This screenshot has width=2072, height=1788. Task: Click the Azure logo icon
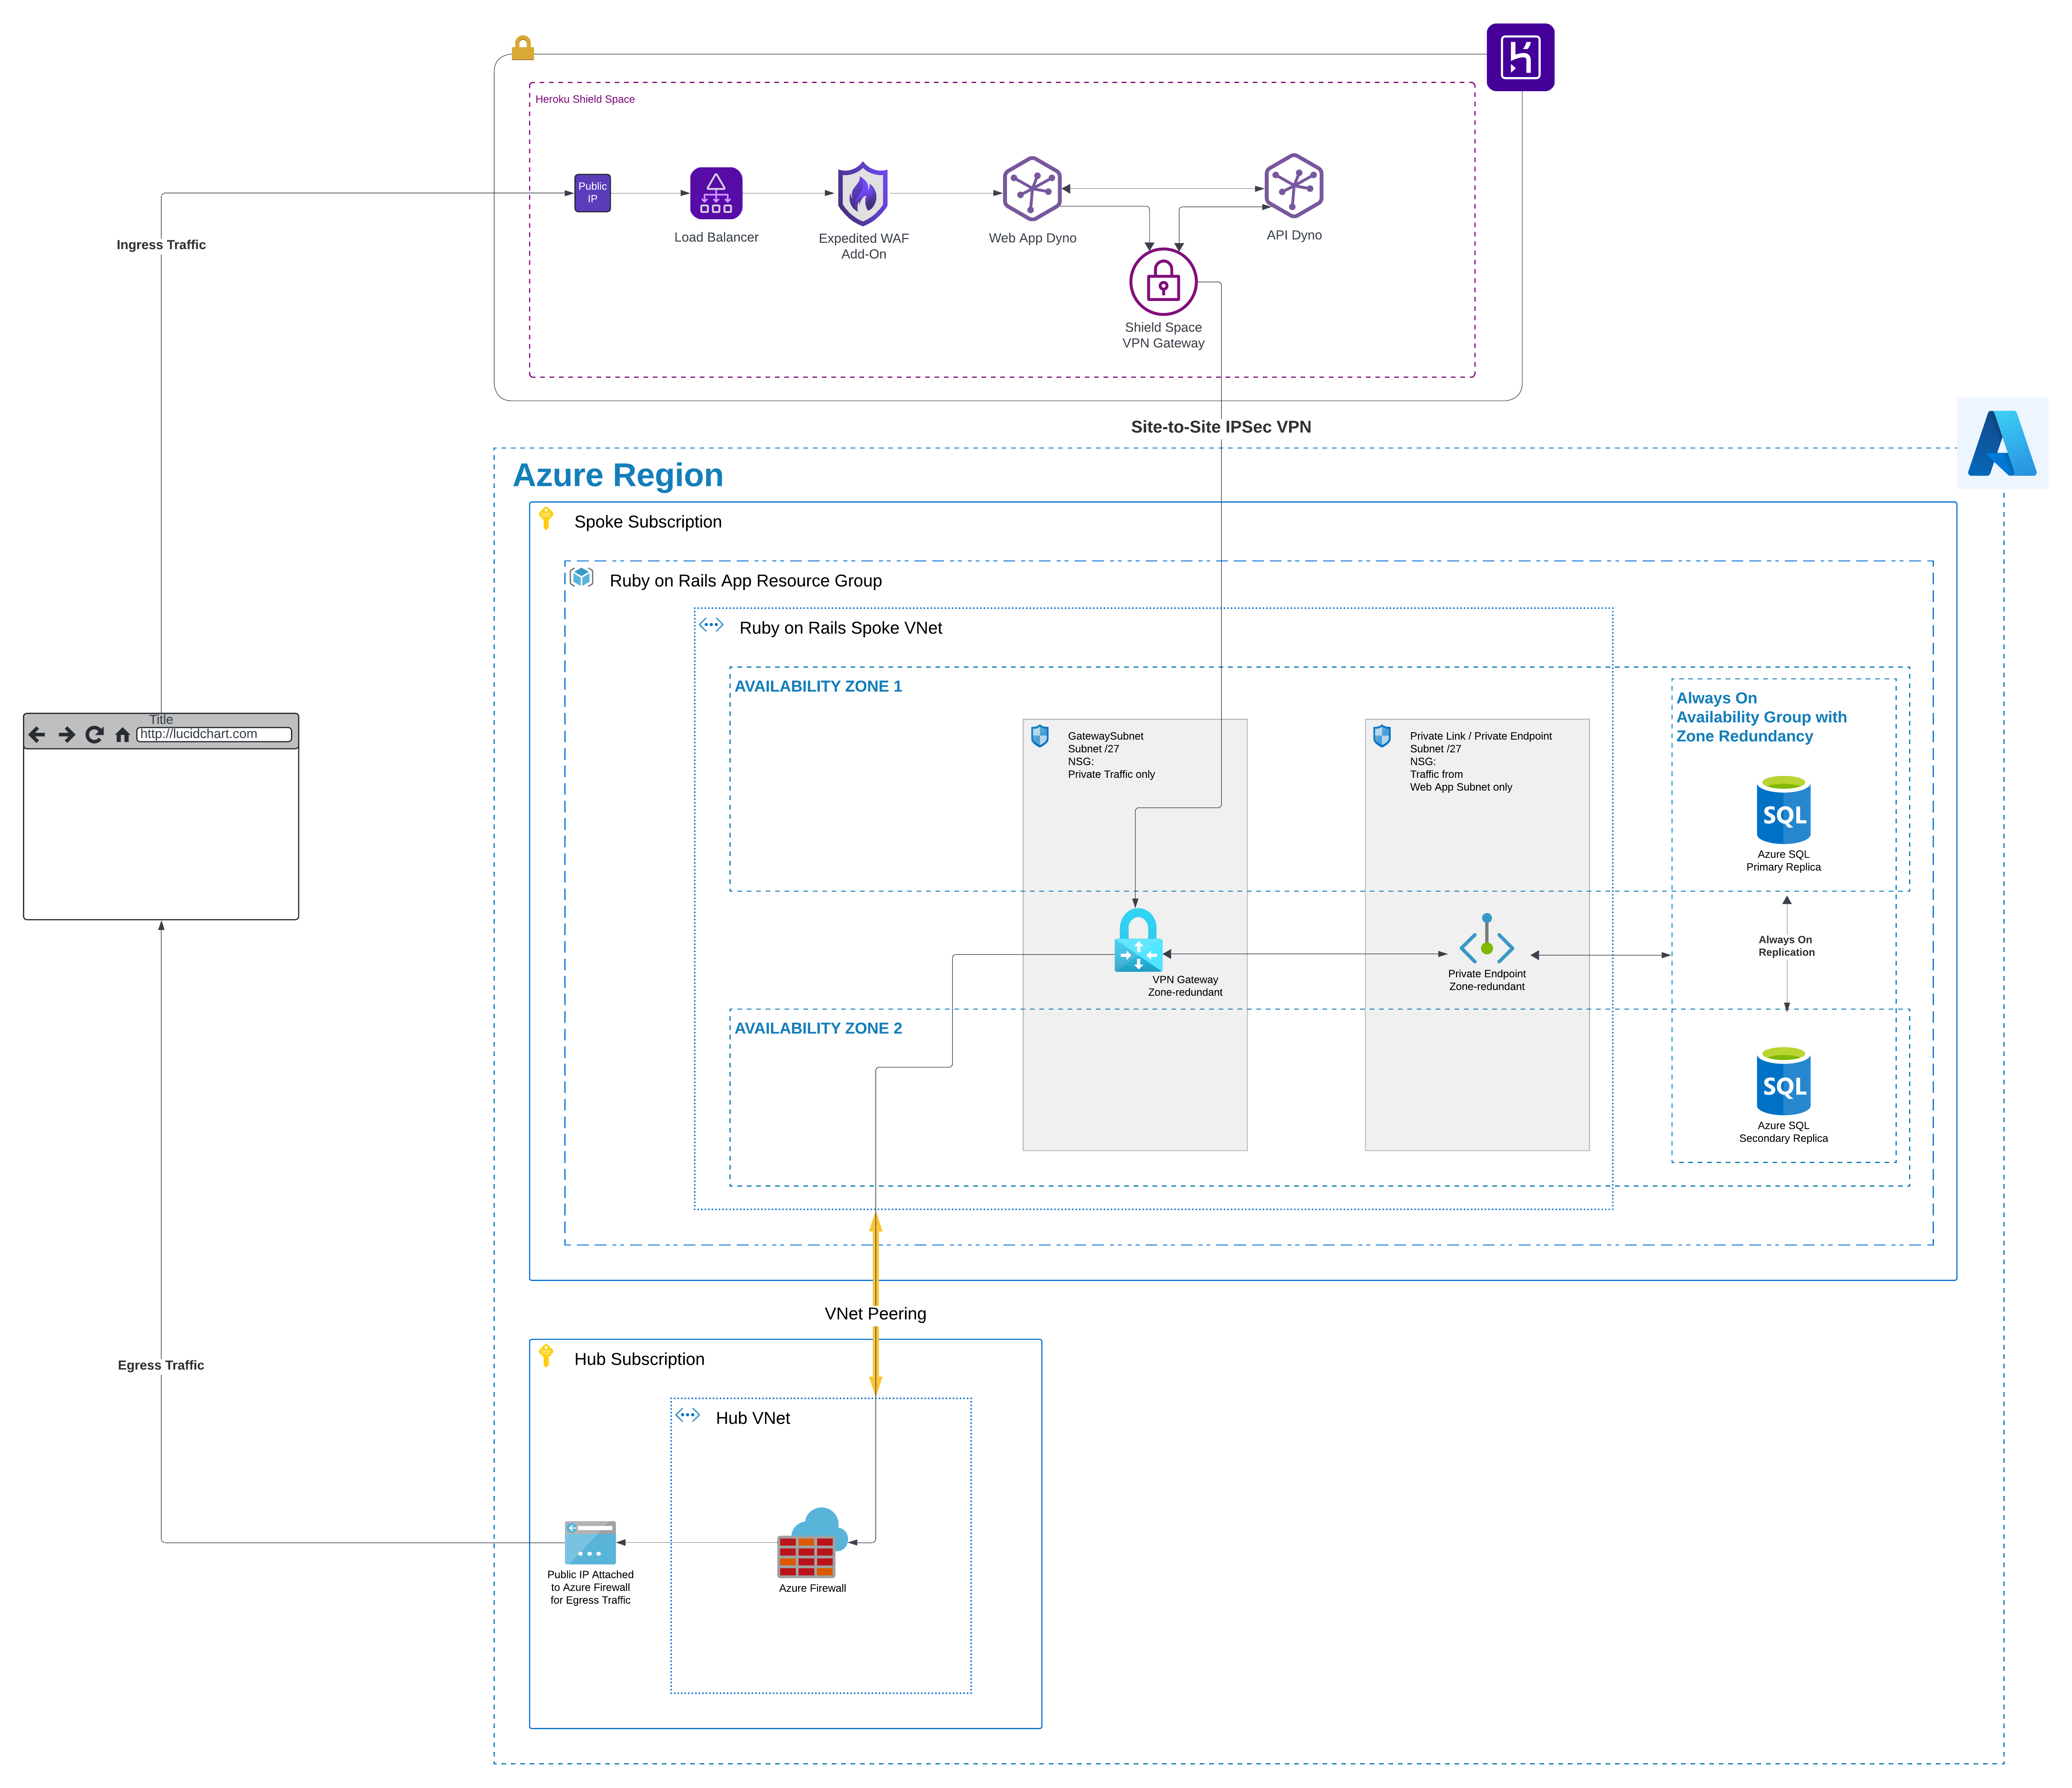[x=2002, y=443]
